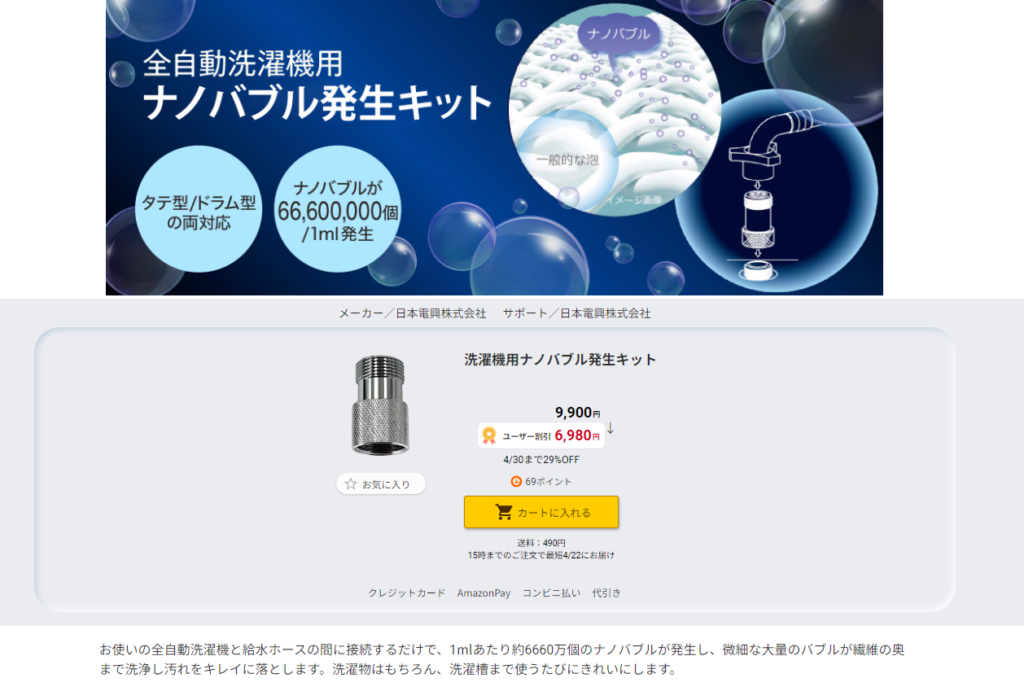The width and height of the screenshot is (1024, 691).
Task: Click the faucet installation diagram graphic
Action: coord(758,196)
